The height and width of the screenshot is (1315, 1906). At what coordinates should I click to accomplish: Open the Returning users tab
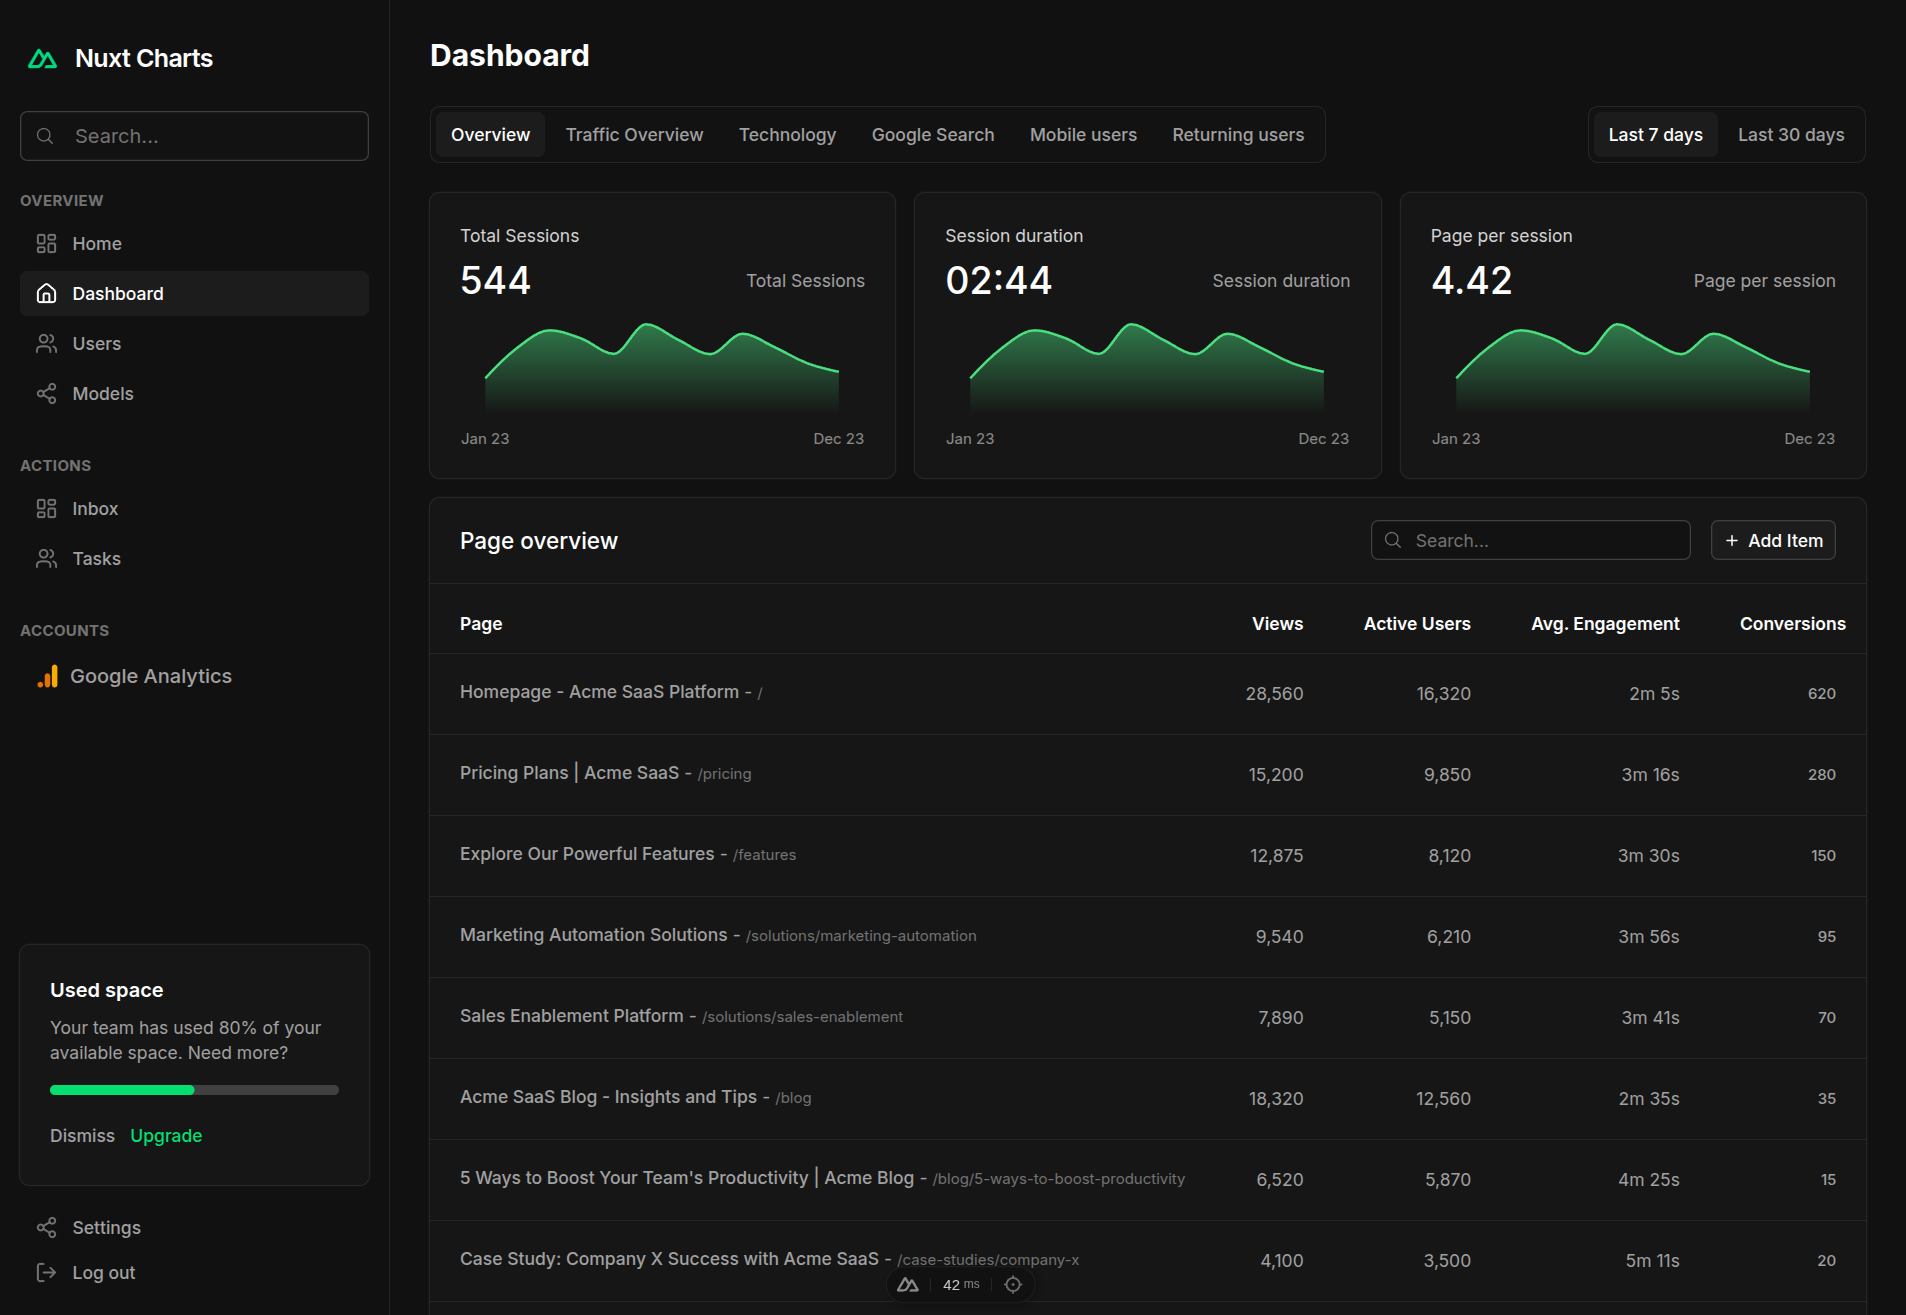(x=1238, y=135)
